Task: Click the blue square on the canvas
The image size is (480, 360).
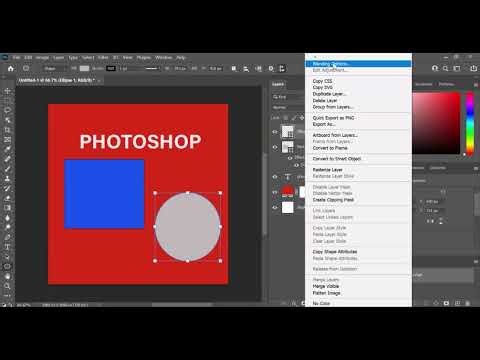Action: point(104,194)
